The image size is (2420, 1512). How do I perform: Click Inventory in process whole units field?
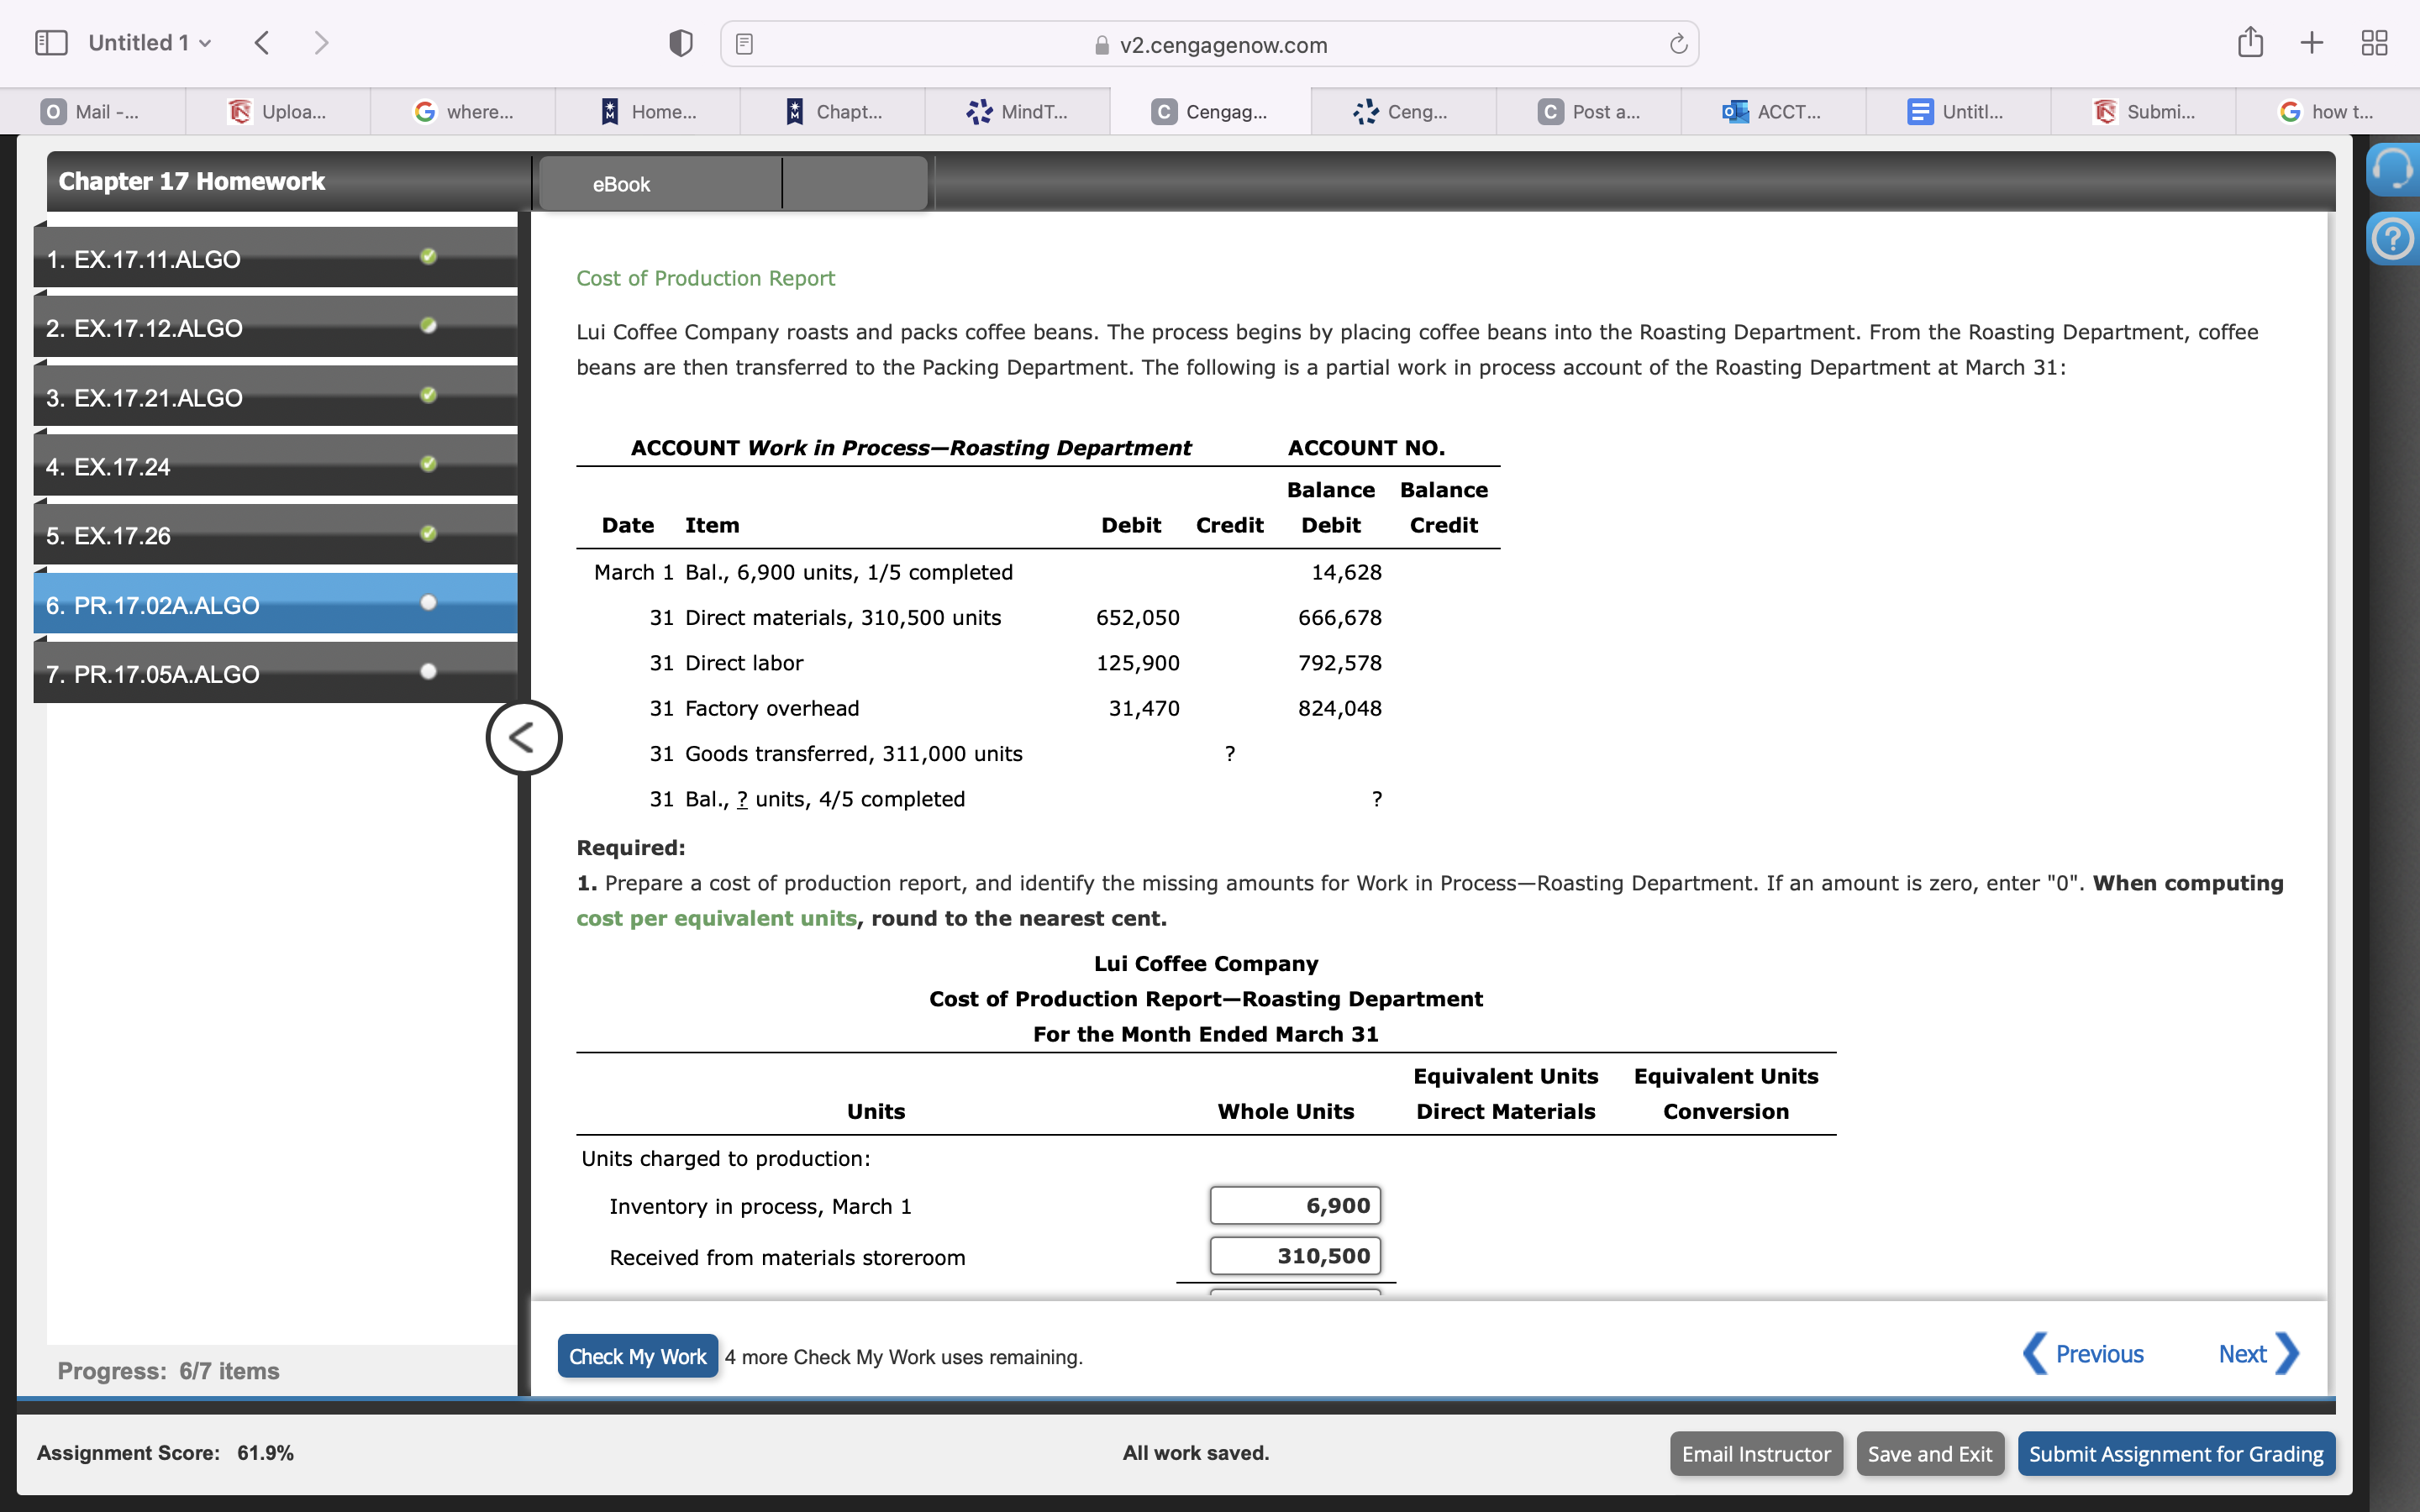(x=1294, y=1206)
